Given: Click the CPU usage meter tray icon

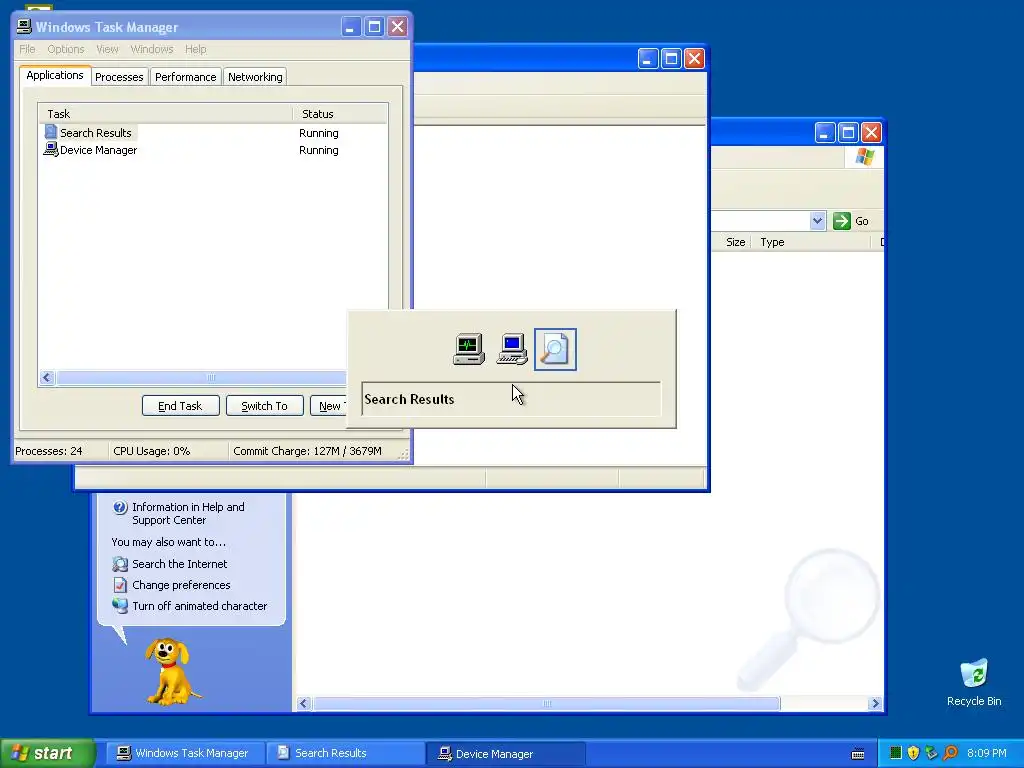Looking at the screenshot, I should pyautogui.click(x=895, y=753).
